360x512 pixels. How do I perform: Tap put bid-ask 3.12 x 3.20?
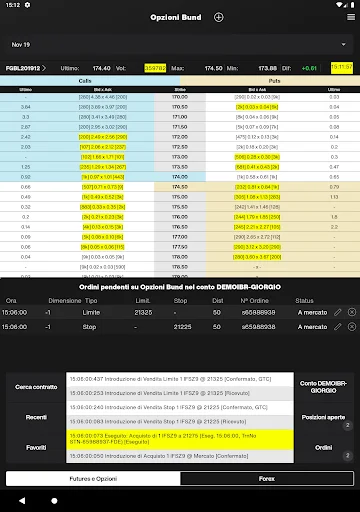coord(257,247)
